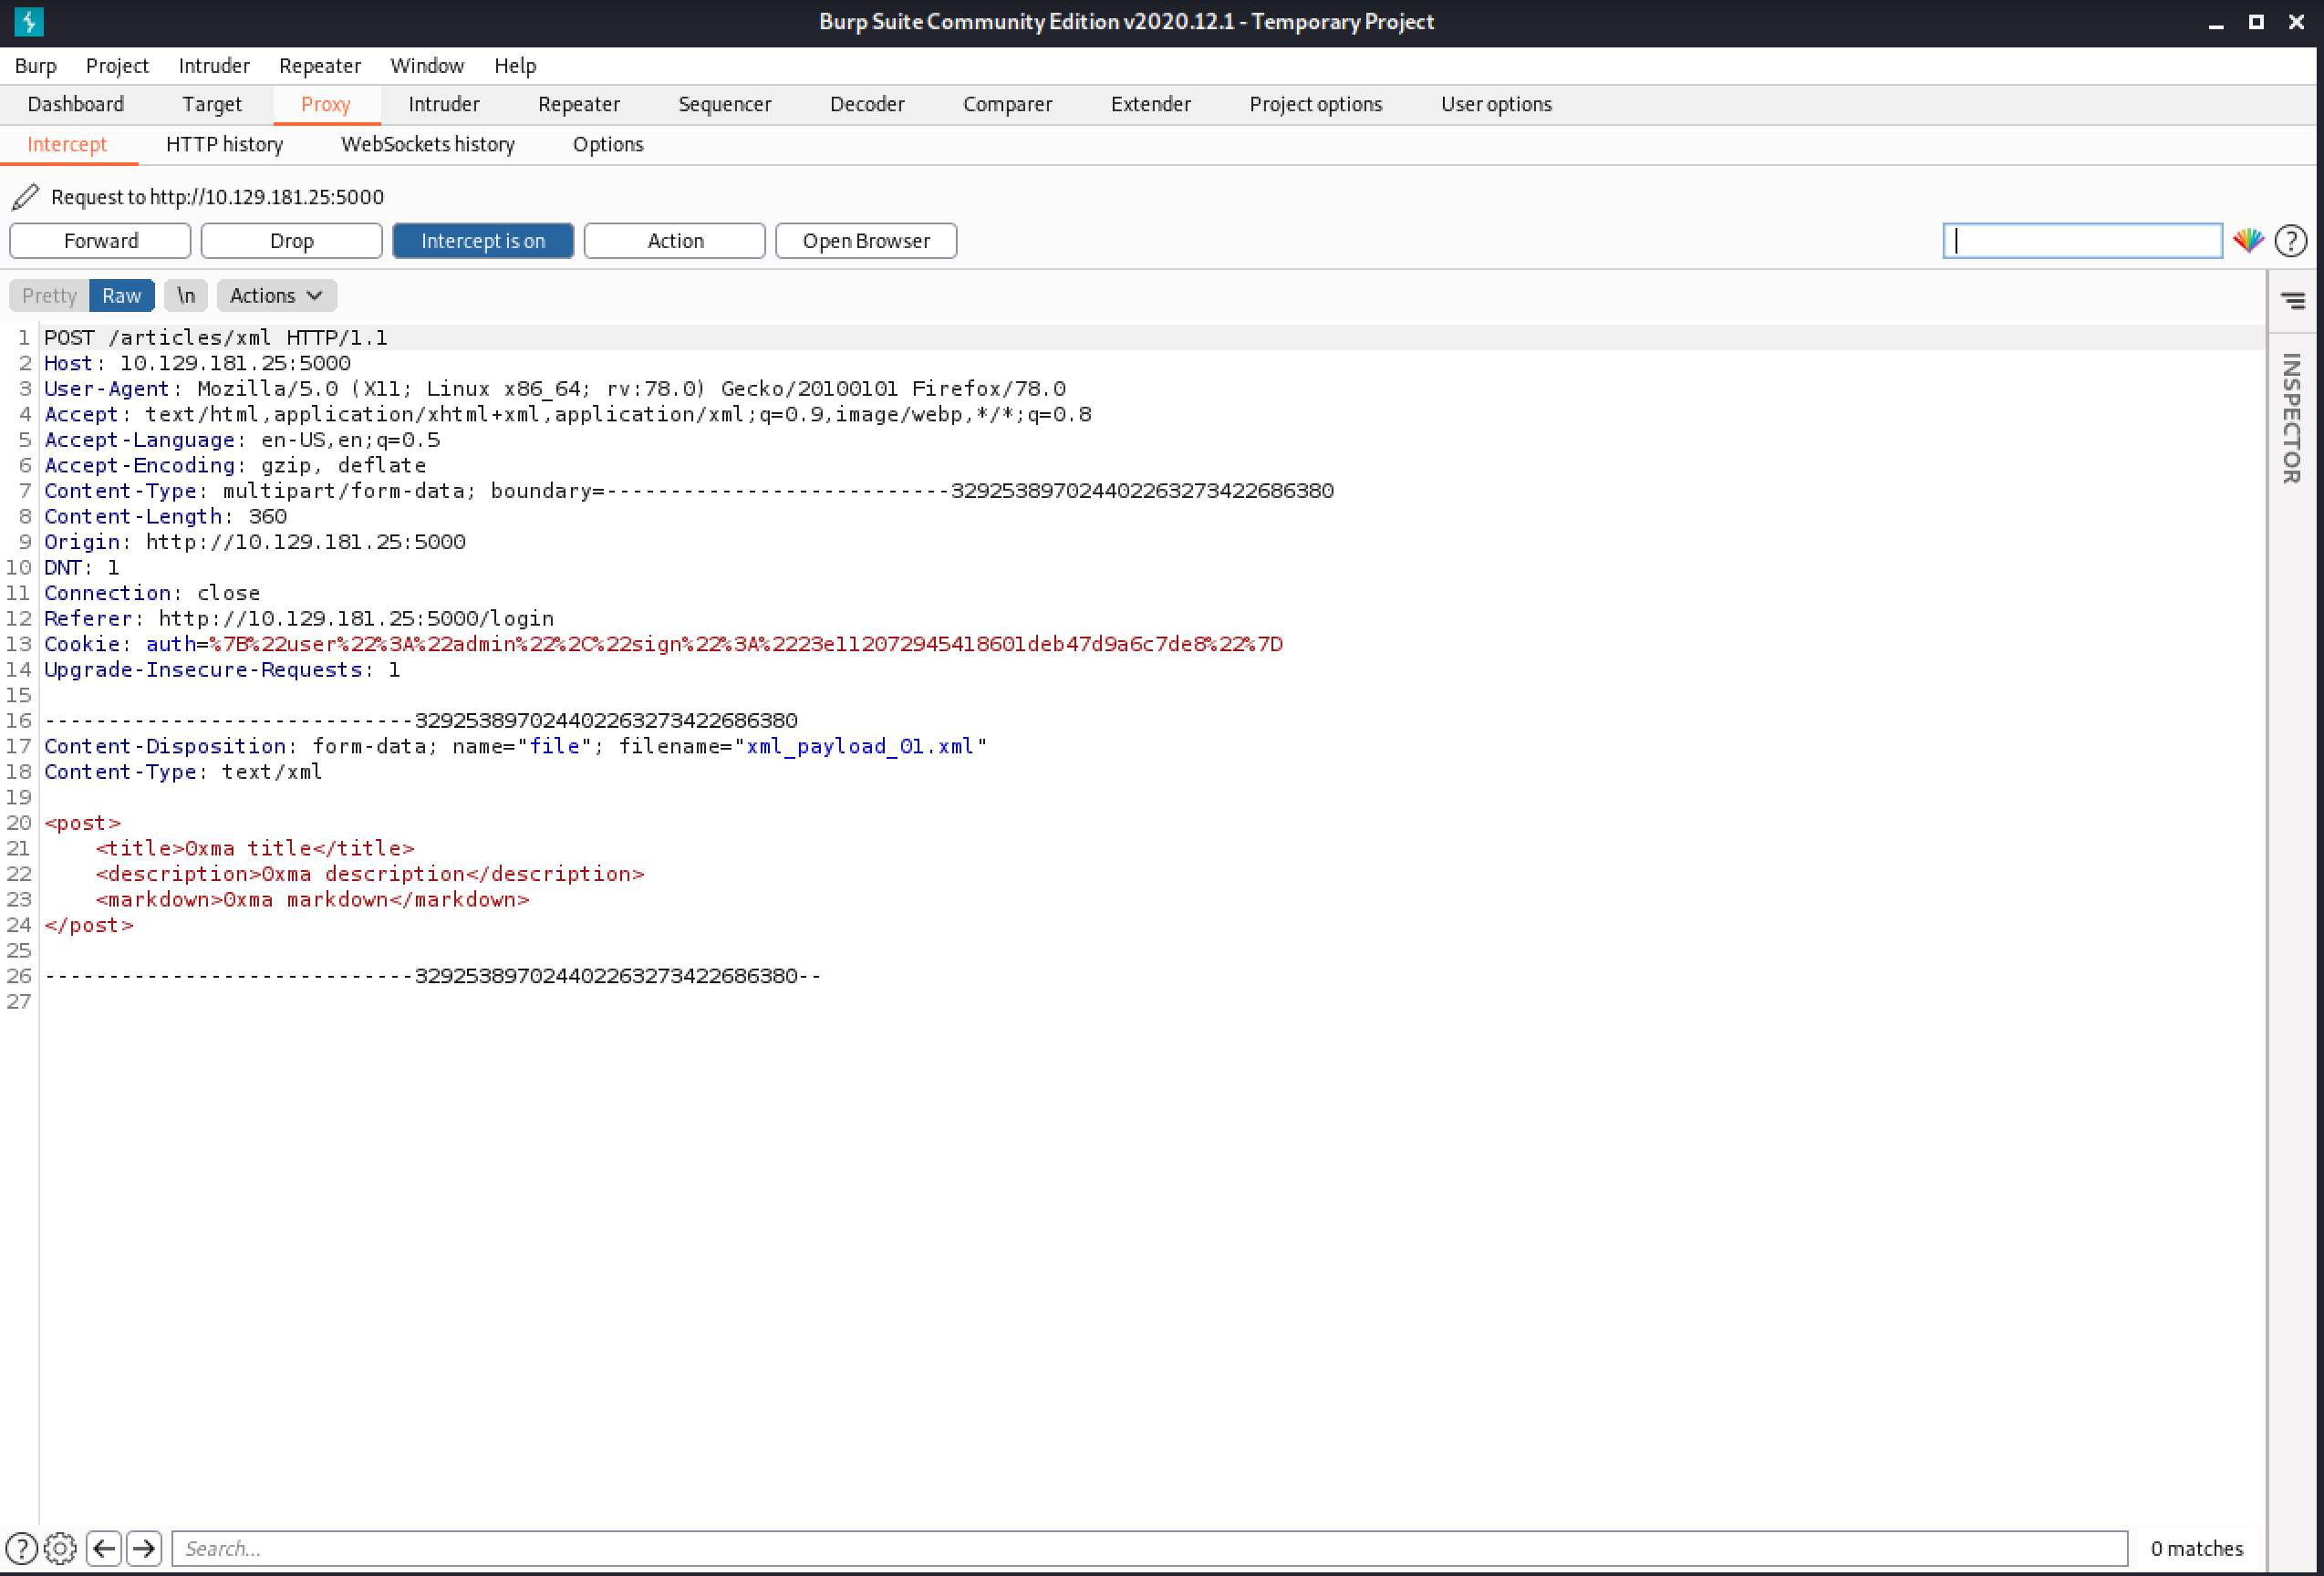Switch to Pretty view

[x=49, y=296]
